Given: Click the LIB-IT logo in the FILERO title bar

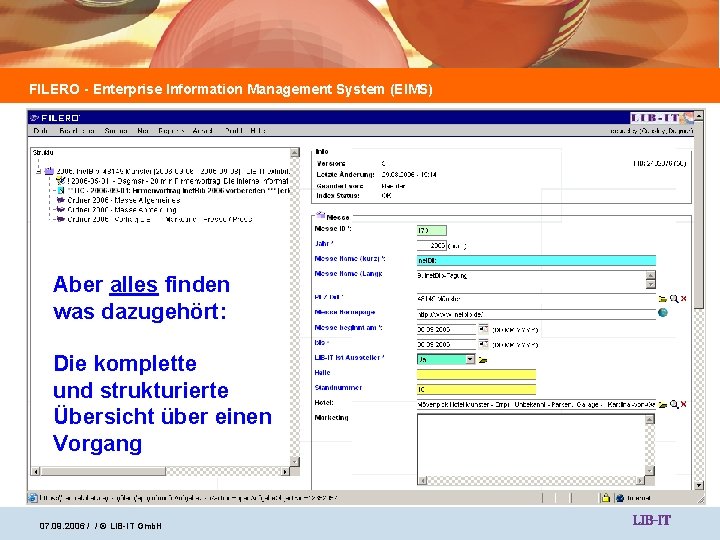Looking at the screenshot, I should [661, 118].
